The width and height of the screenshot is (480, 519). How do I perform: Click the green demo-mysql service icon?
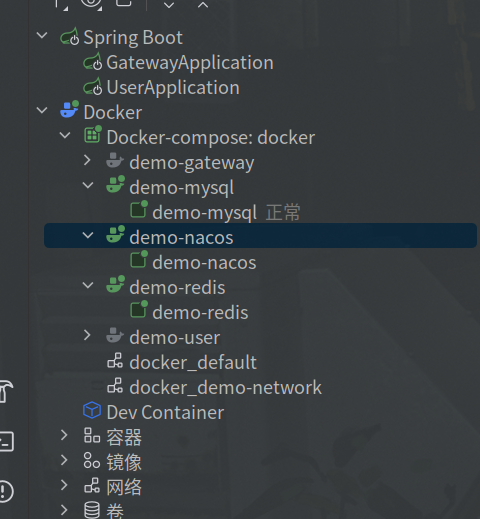coord(115,184)
